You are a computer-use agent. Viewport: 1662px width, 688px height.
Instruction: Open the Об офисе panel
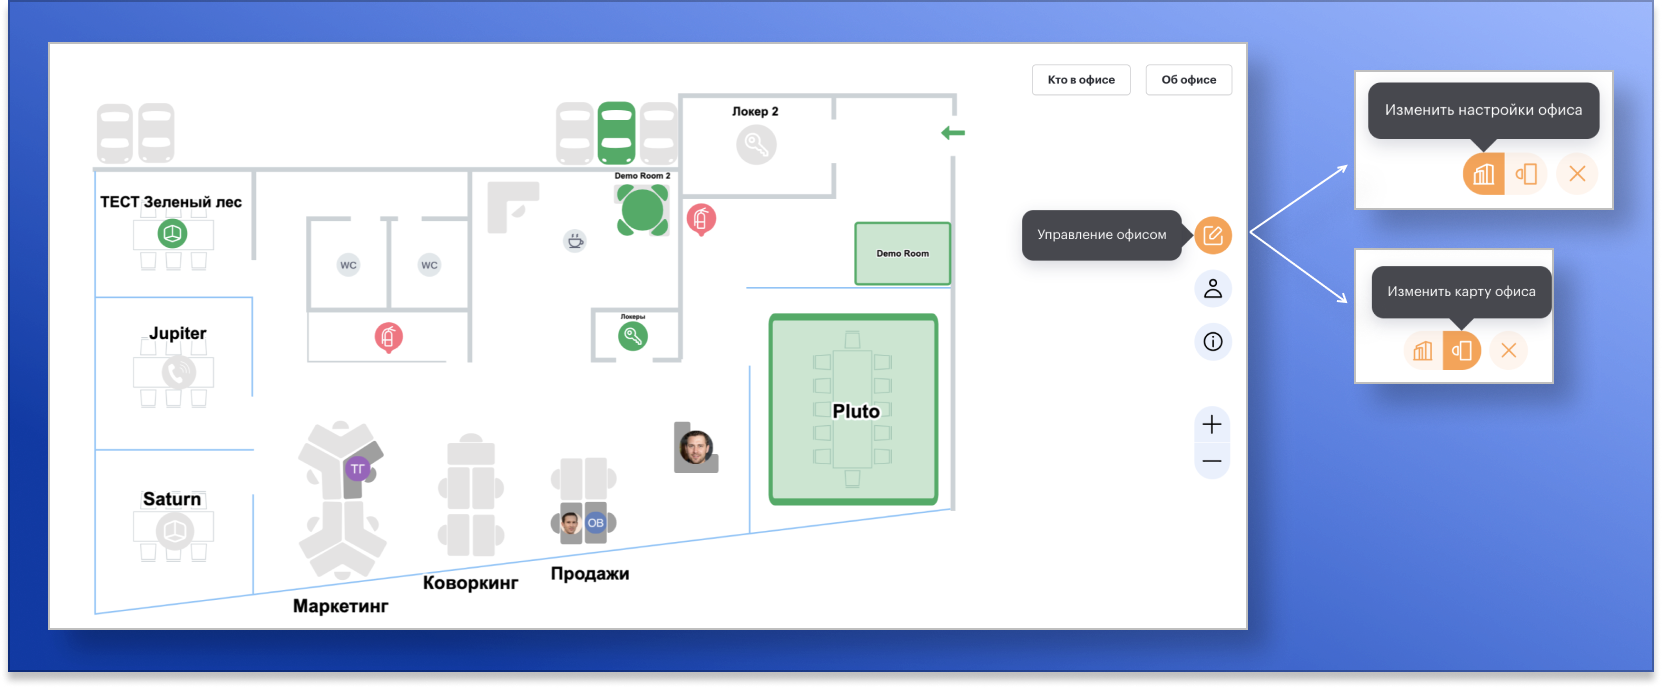tap(1188, 80)
